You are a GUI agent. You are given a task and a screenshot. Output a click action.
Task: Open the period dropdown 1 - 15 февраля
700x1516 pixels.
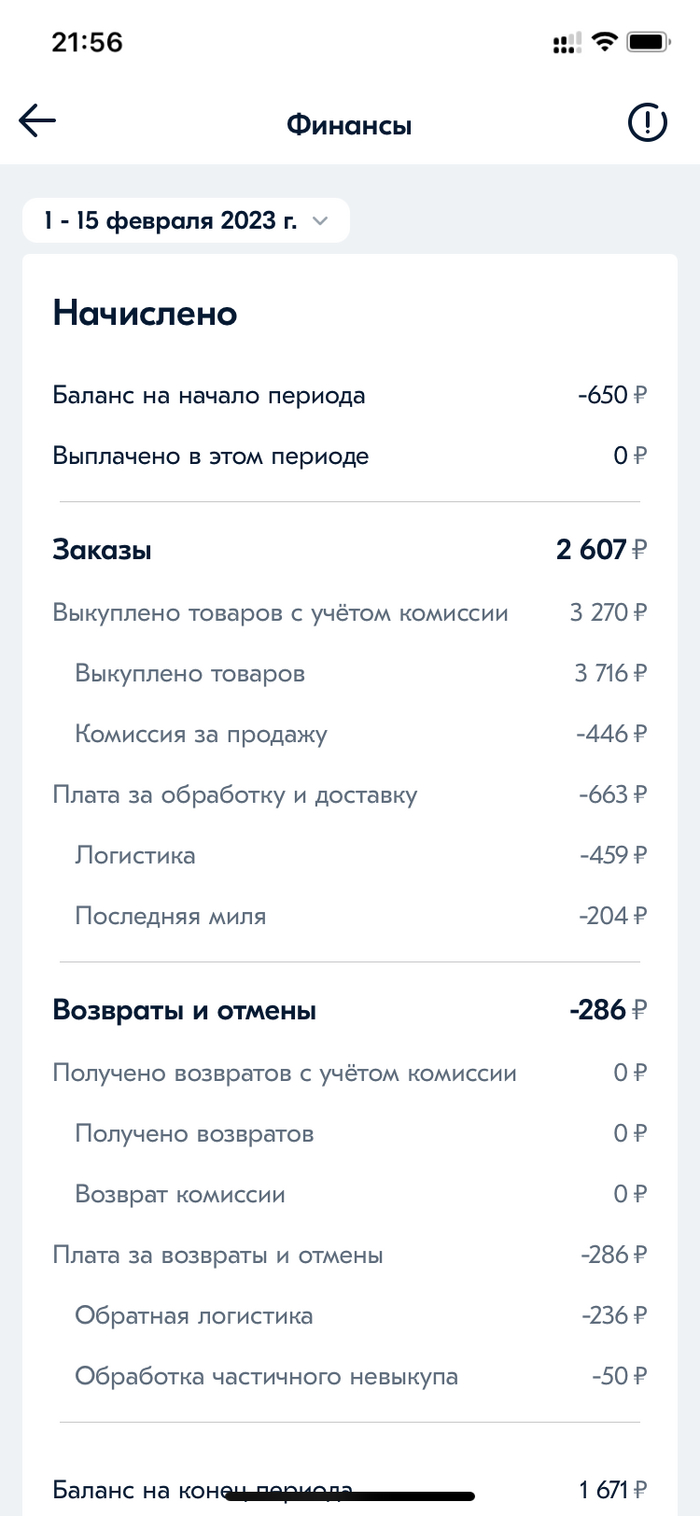coord(171,221)
